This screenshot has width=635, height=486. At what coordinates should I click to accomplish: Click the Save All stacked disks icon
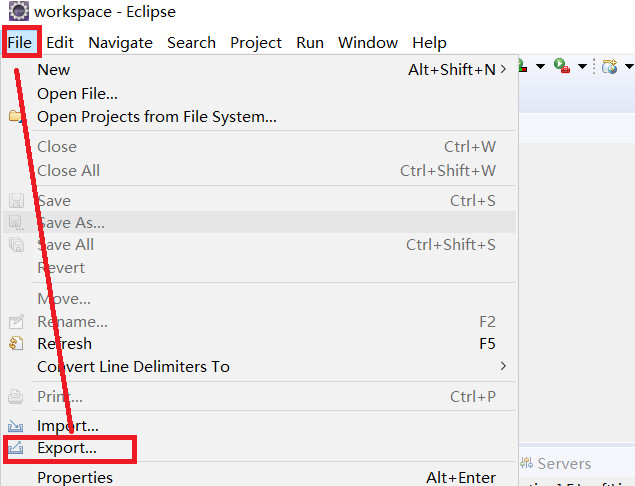16,245
